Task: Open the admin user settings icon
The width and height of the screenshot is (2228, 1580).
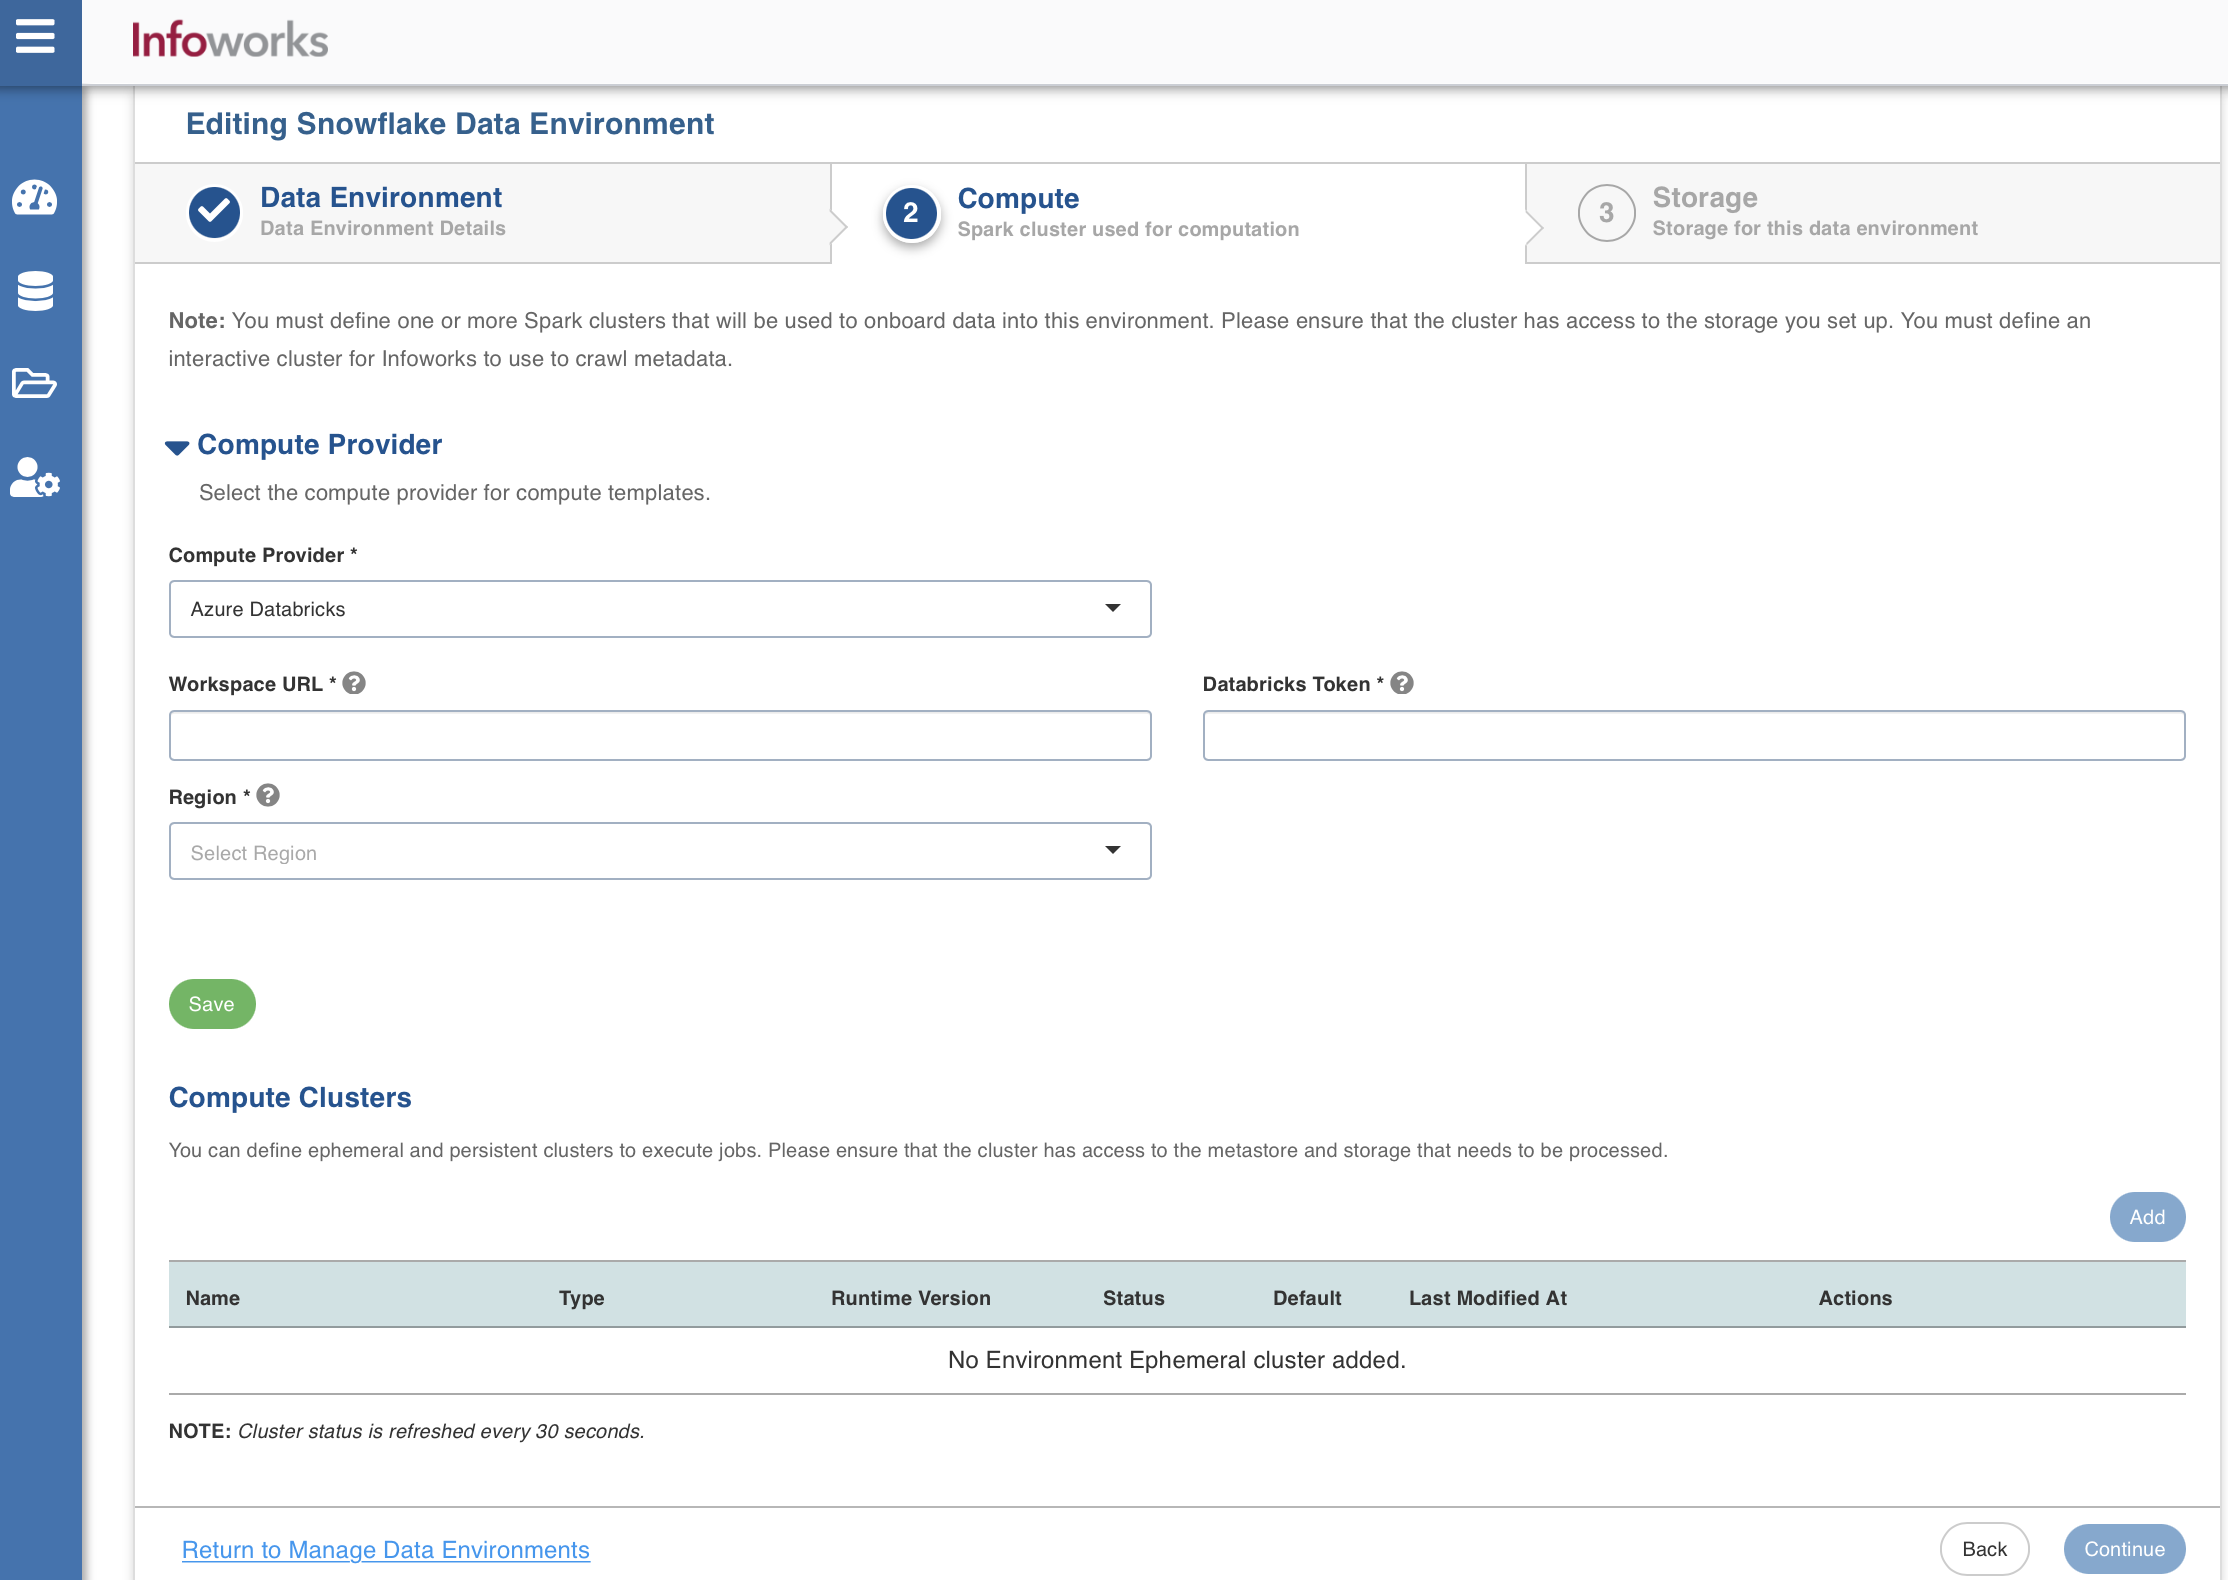Action: tap(35, 478)
